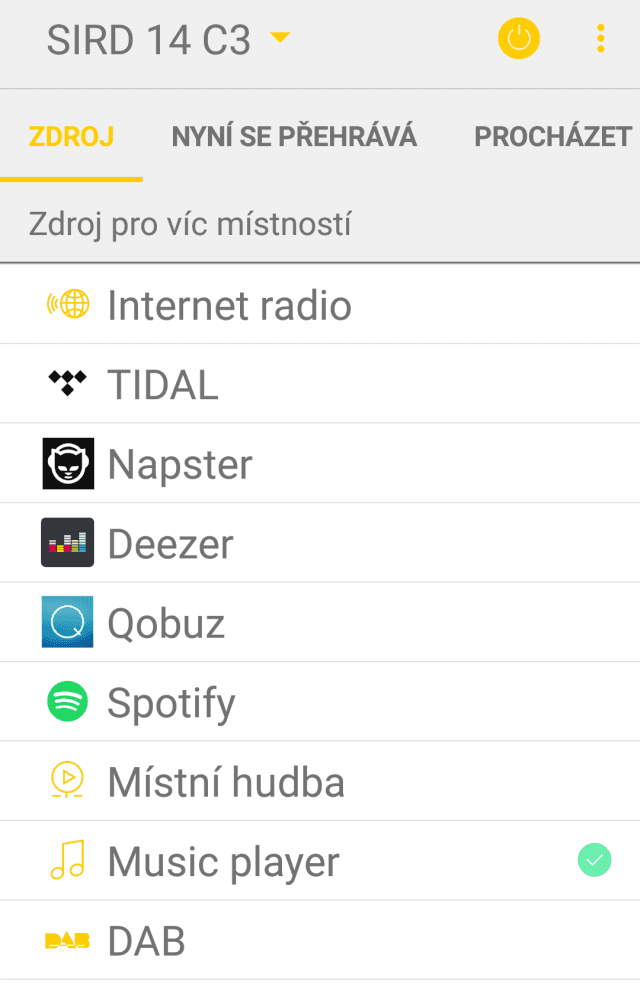Tap the Zdroj pro víc místností header

coord(190,224)
